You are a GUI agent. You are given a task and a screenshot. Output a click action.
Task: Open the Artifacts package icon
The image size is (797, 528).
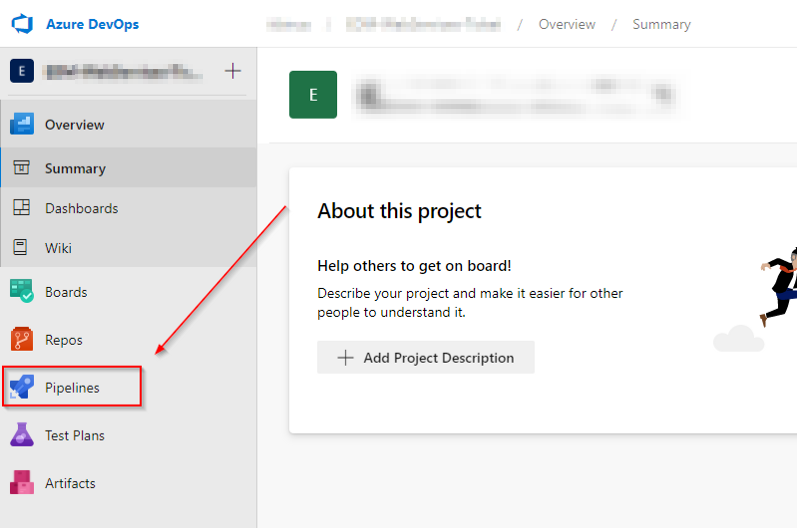22,483
